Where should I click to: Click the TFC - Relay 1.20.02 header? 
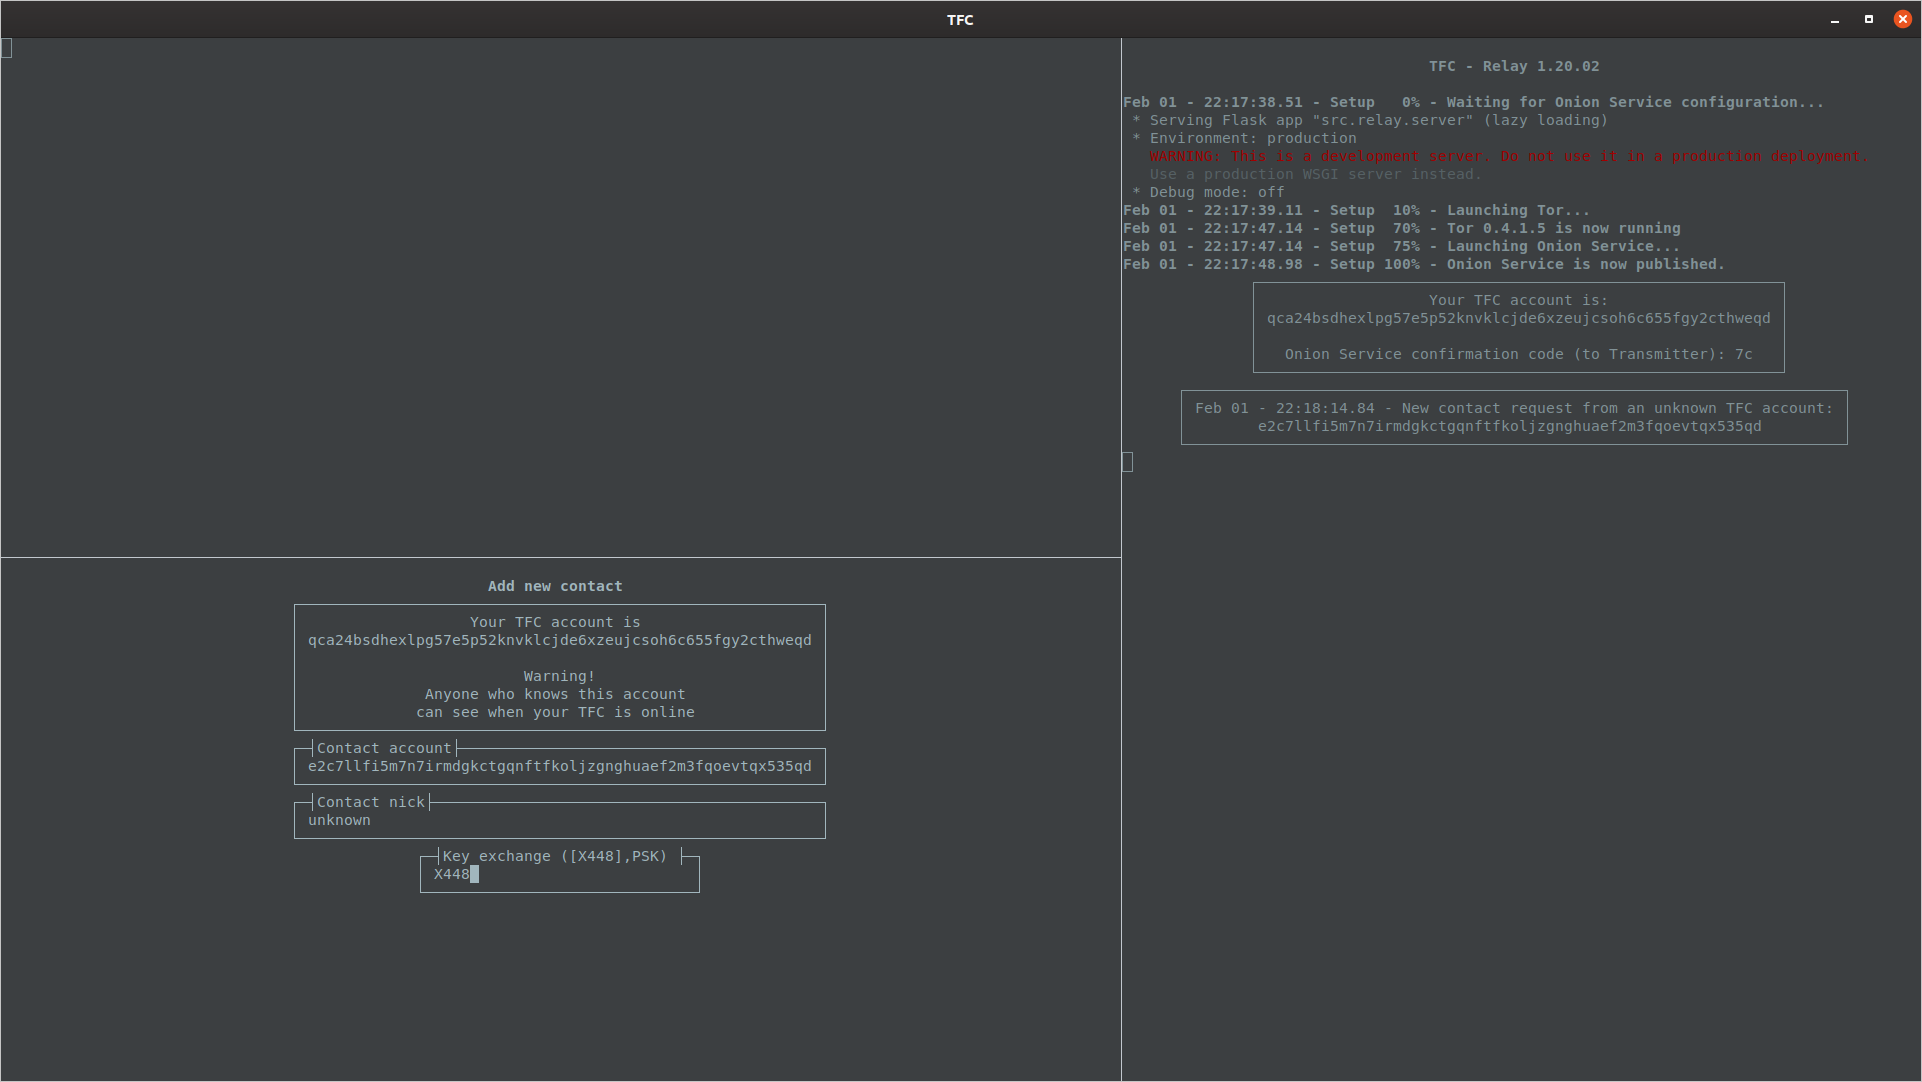coord(1513,66)
